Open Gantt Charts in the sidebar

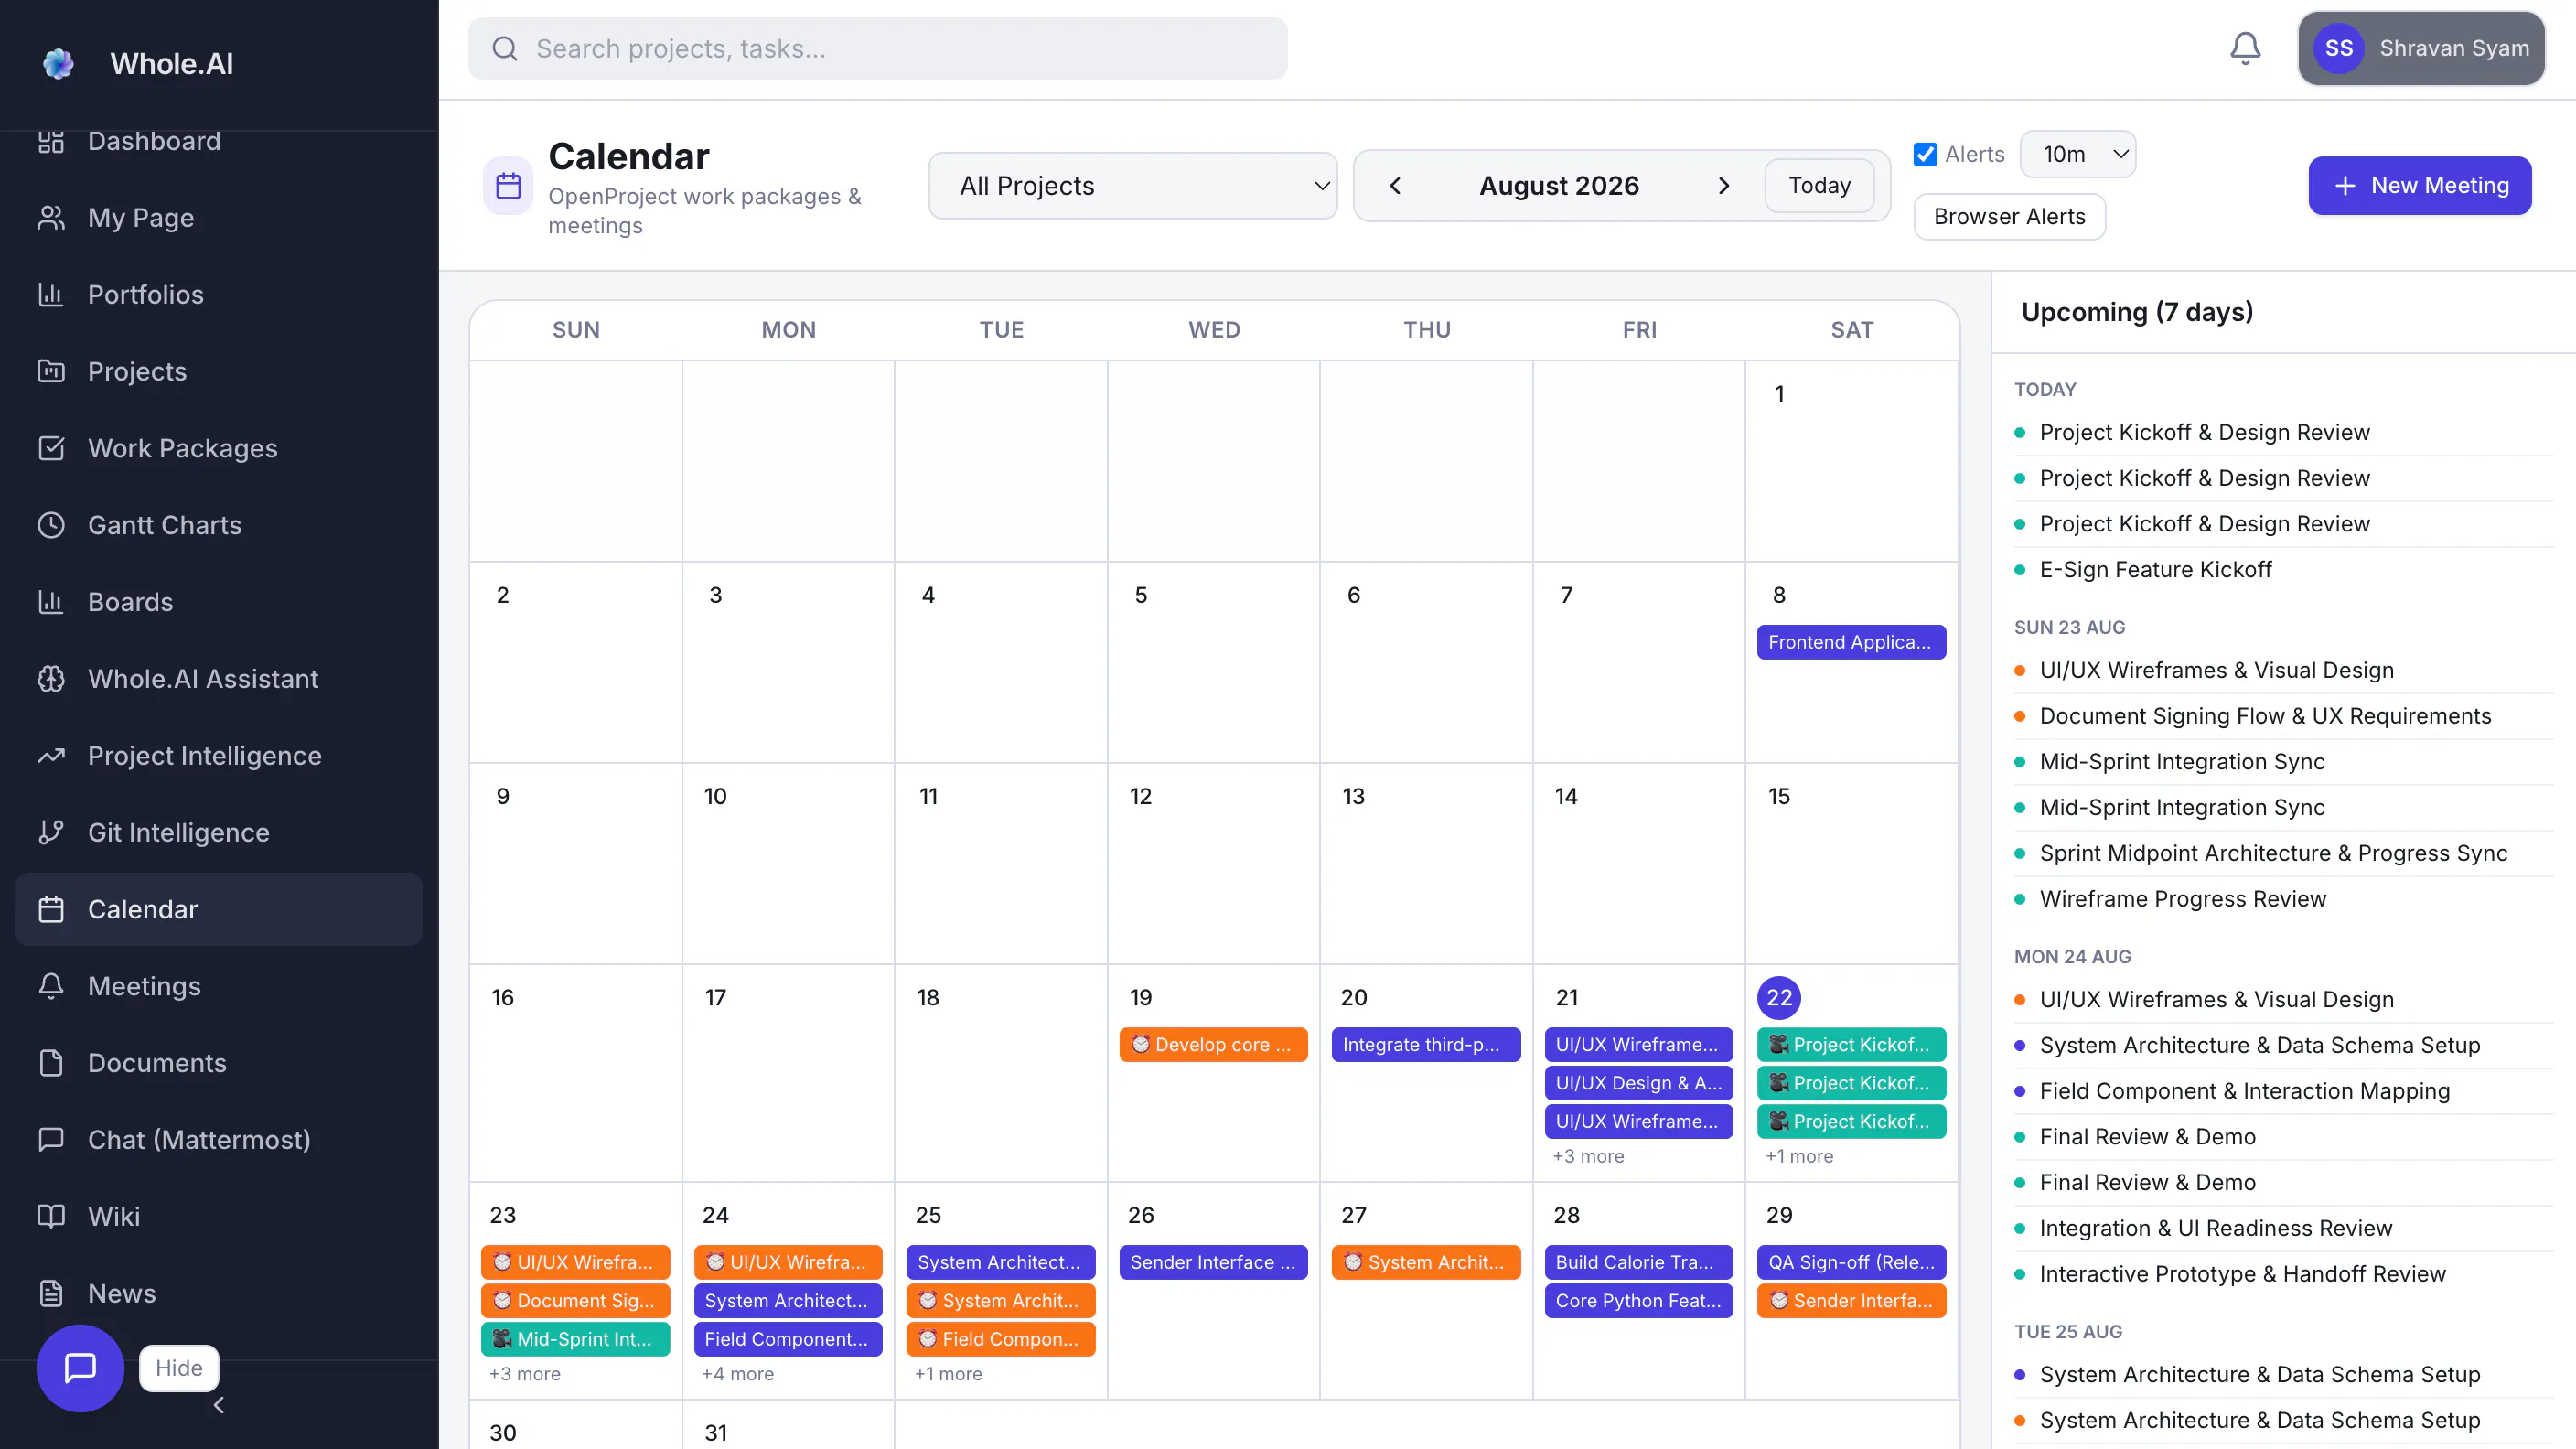pyautogui.click(x=219, y=525)
